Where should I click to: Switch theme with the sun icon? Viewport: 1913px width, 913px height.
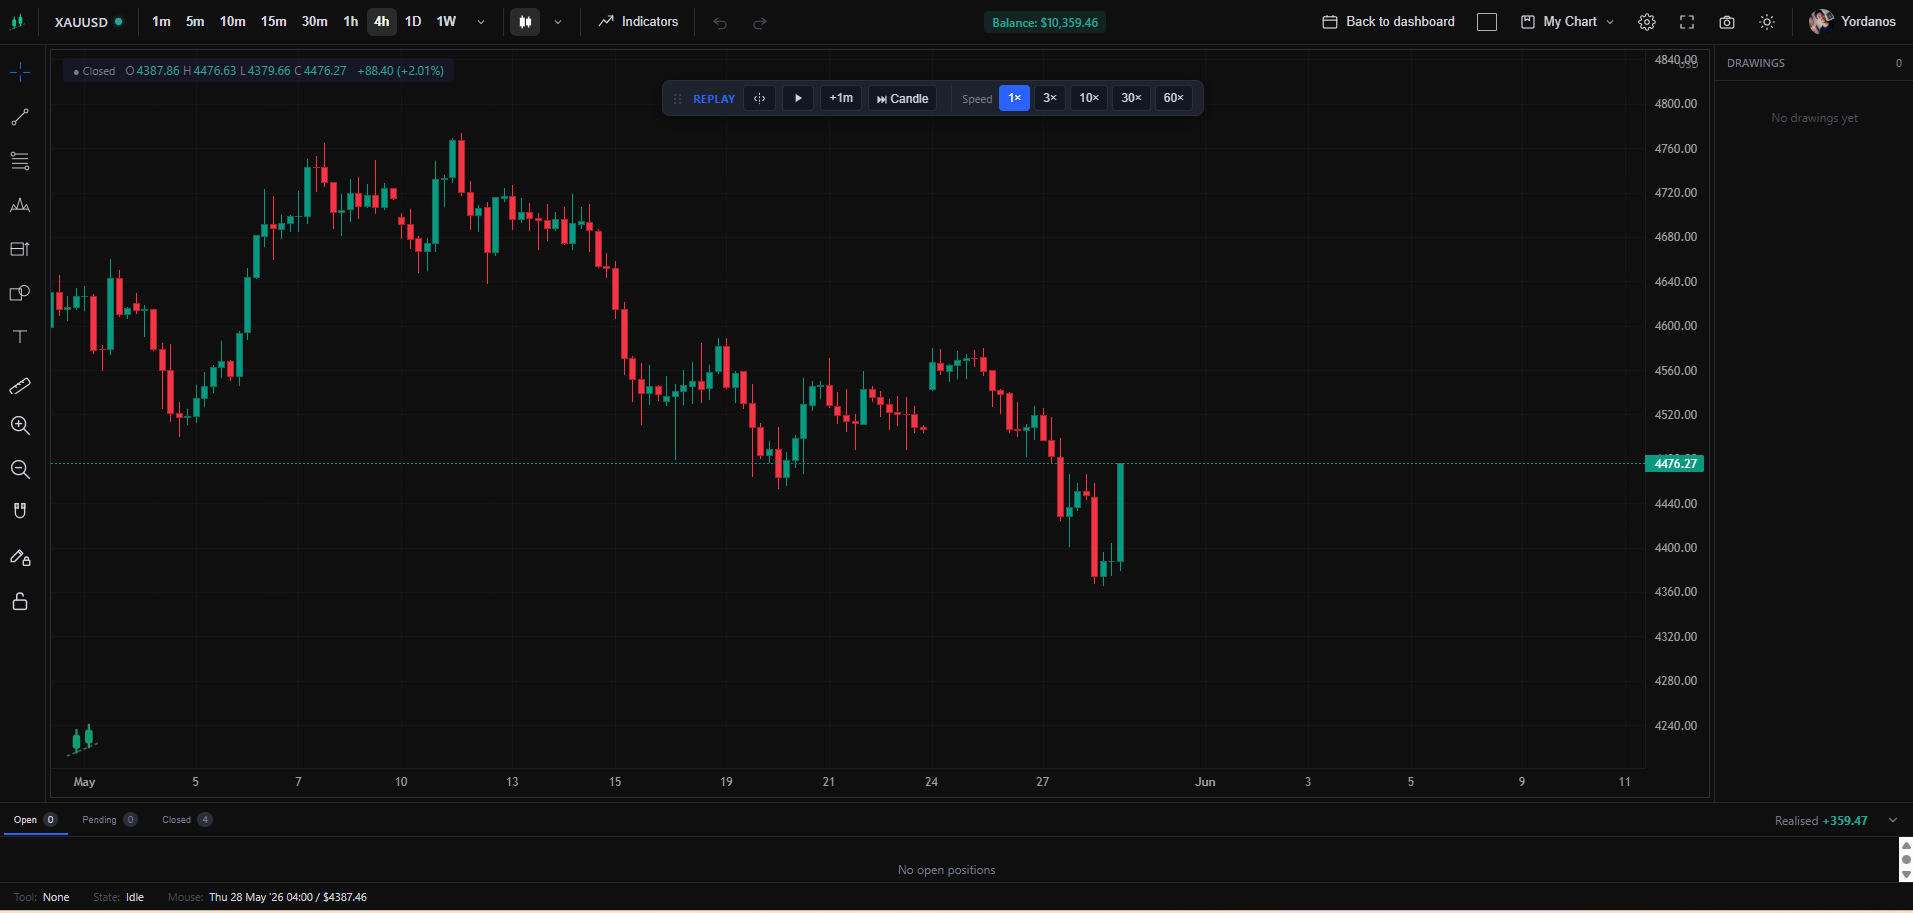point(1767,22)
